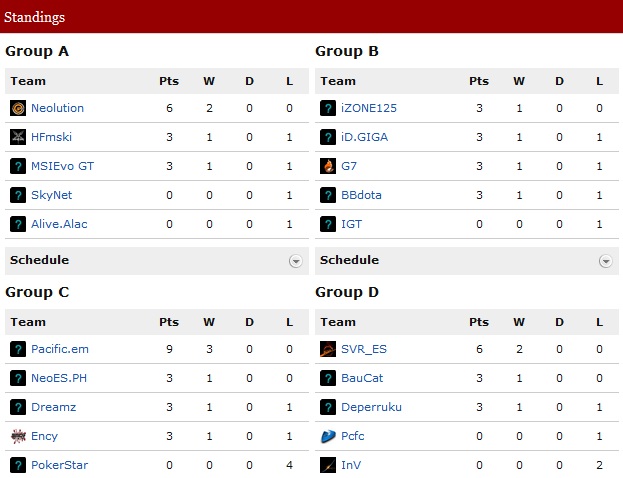Click the Pts column header in Group C
This screenshot has width=623, height=478.
(x=168, y=322)
